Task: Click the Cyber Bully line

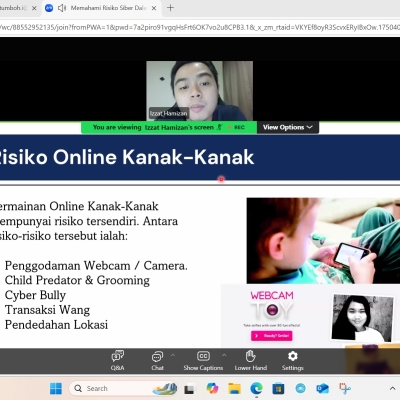Action: point(35,295)
